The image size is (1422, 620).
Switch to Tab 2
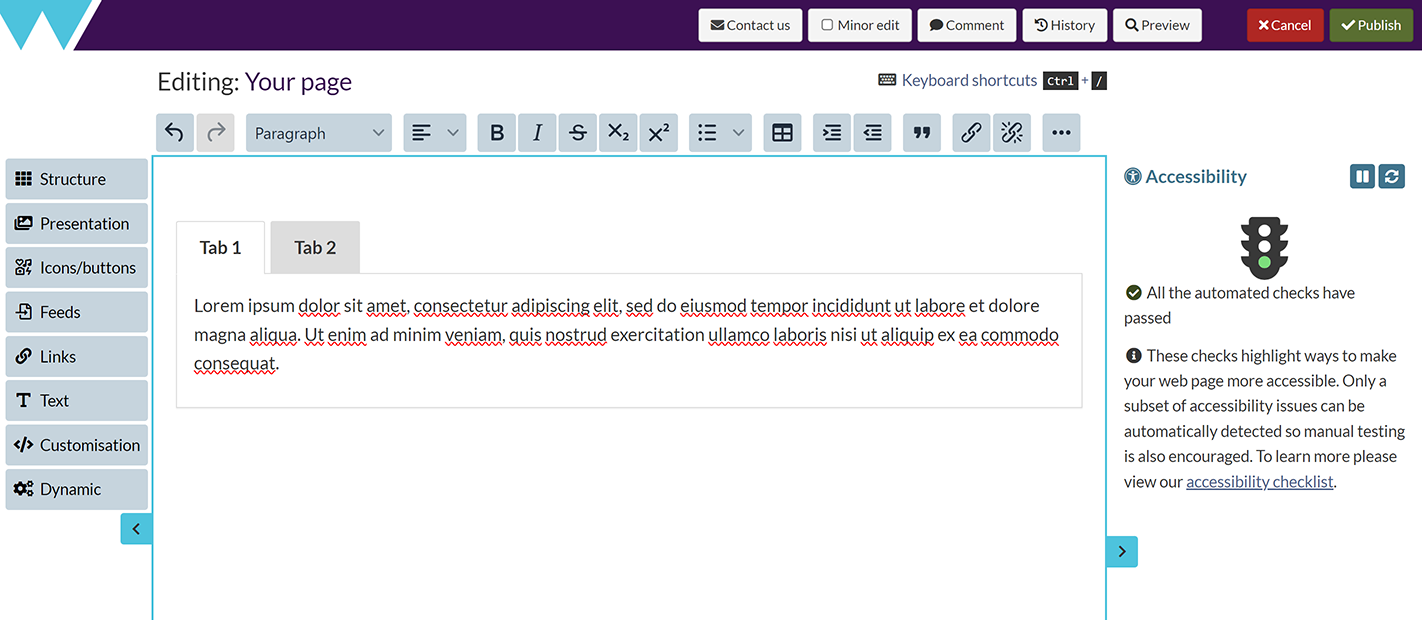click(315, 248)
